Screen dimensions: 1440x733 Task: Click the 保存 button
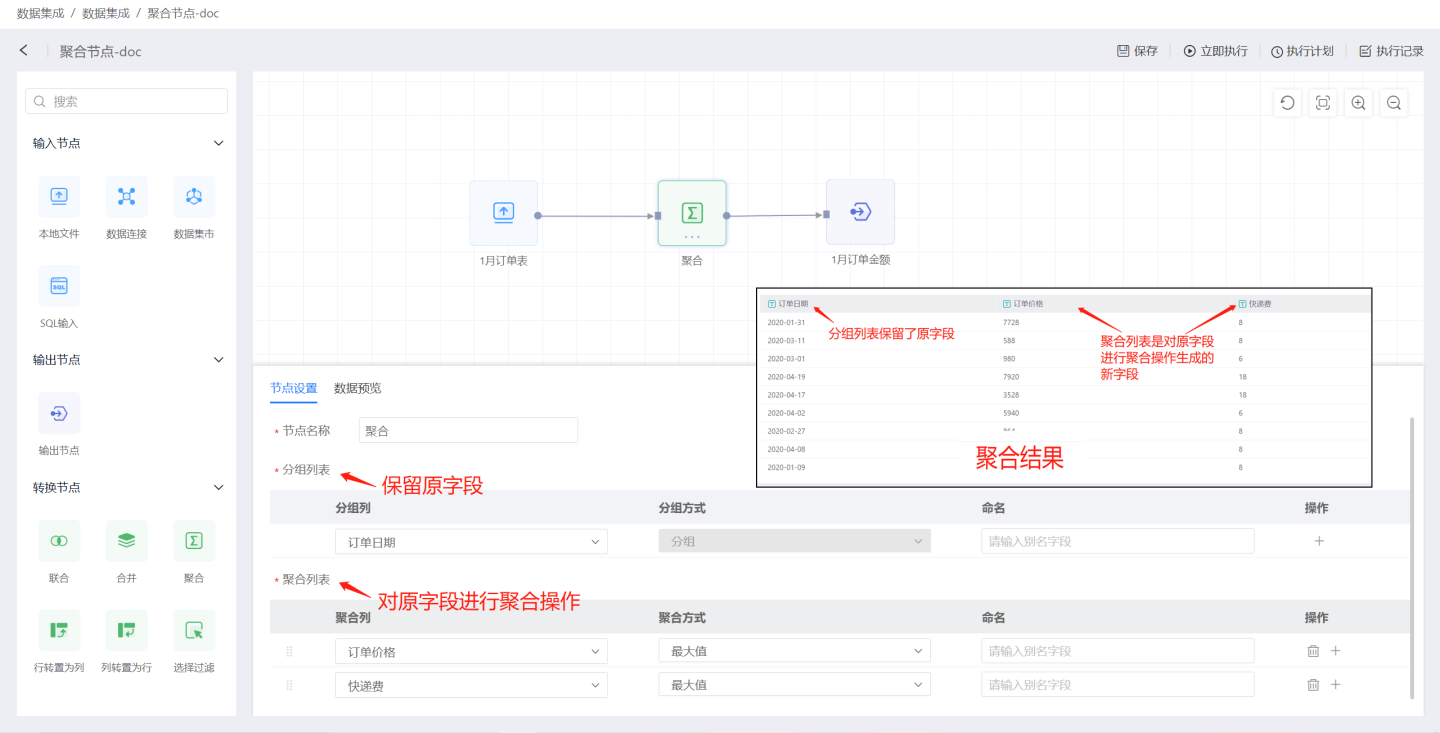(x=1137, y=51)
